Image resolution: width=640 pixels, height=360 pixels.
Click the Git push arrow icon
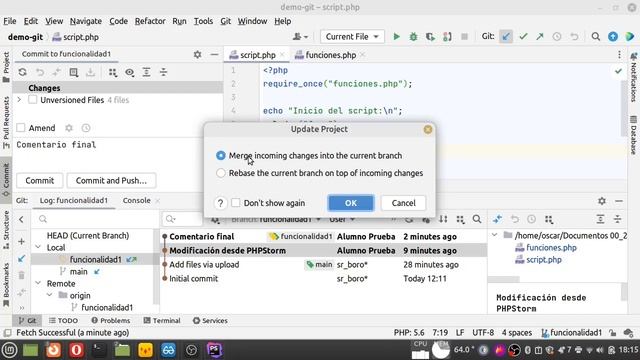click(x=540, y=37)
